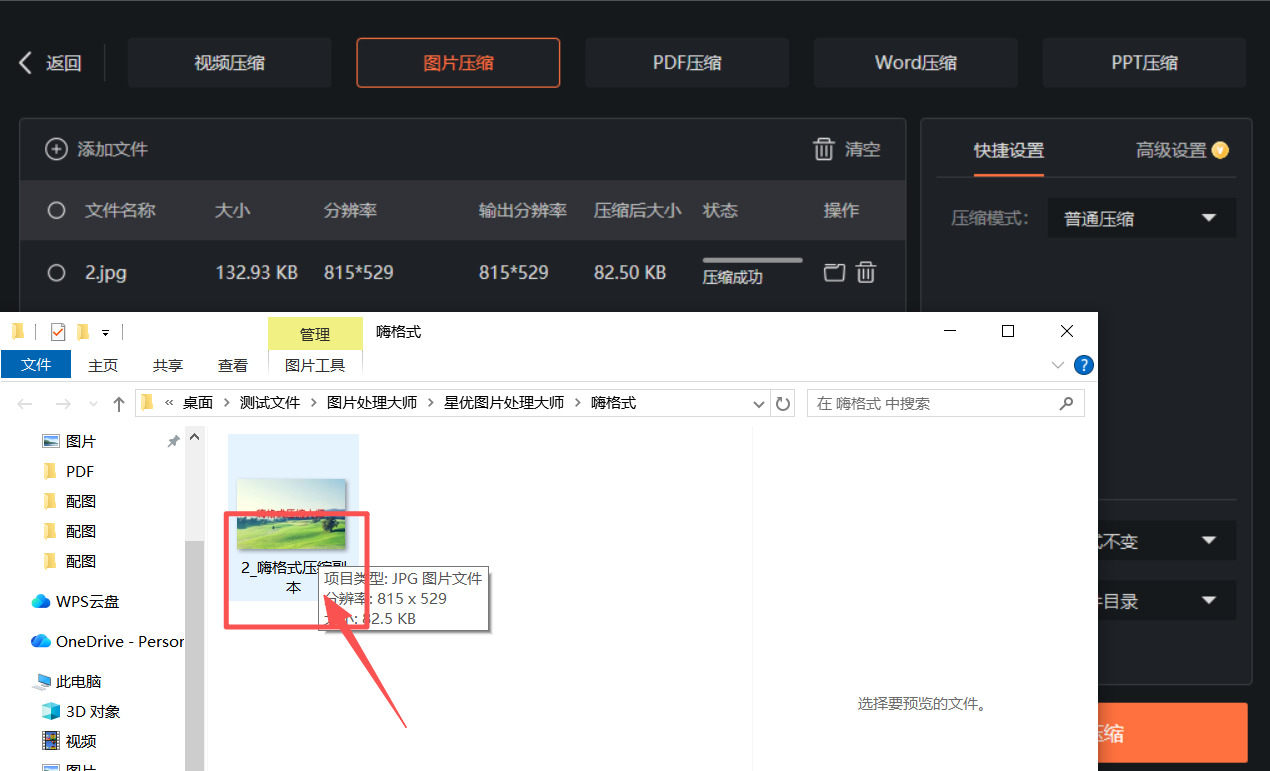Open the Explorer 文件 menu
This screenshot has width=1270, height=771.
(36, 365)
